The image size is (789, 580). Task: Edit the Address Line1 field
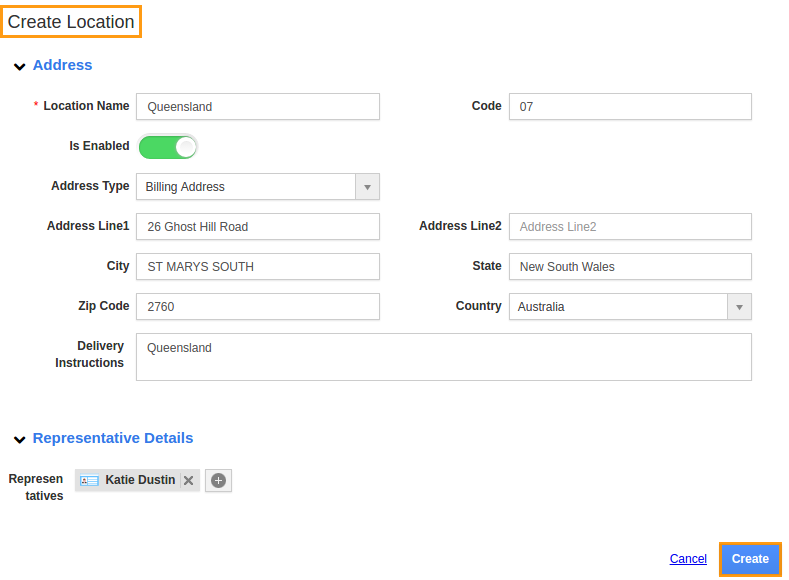click(x=258, y=227)
